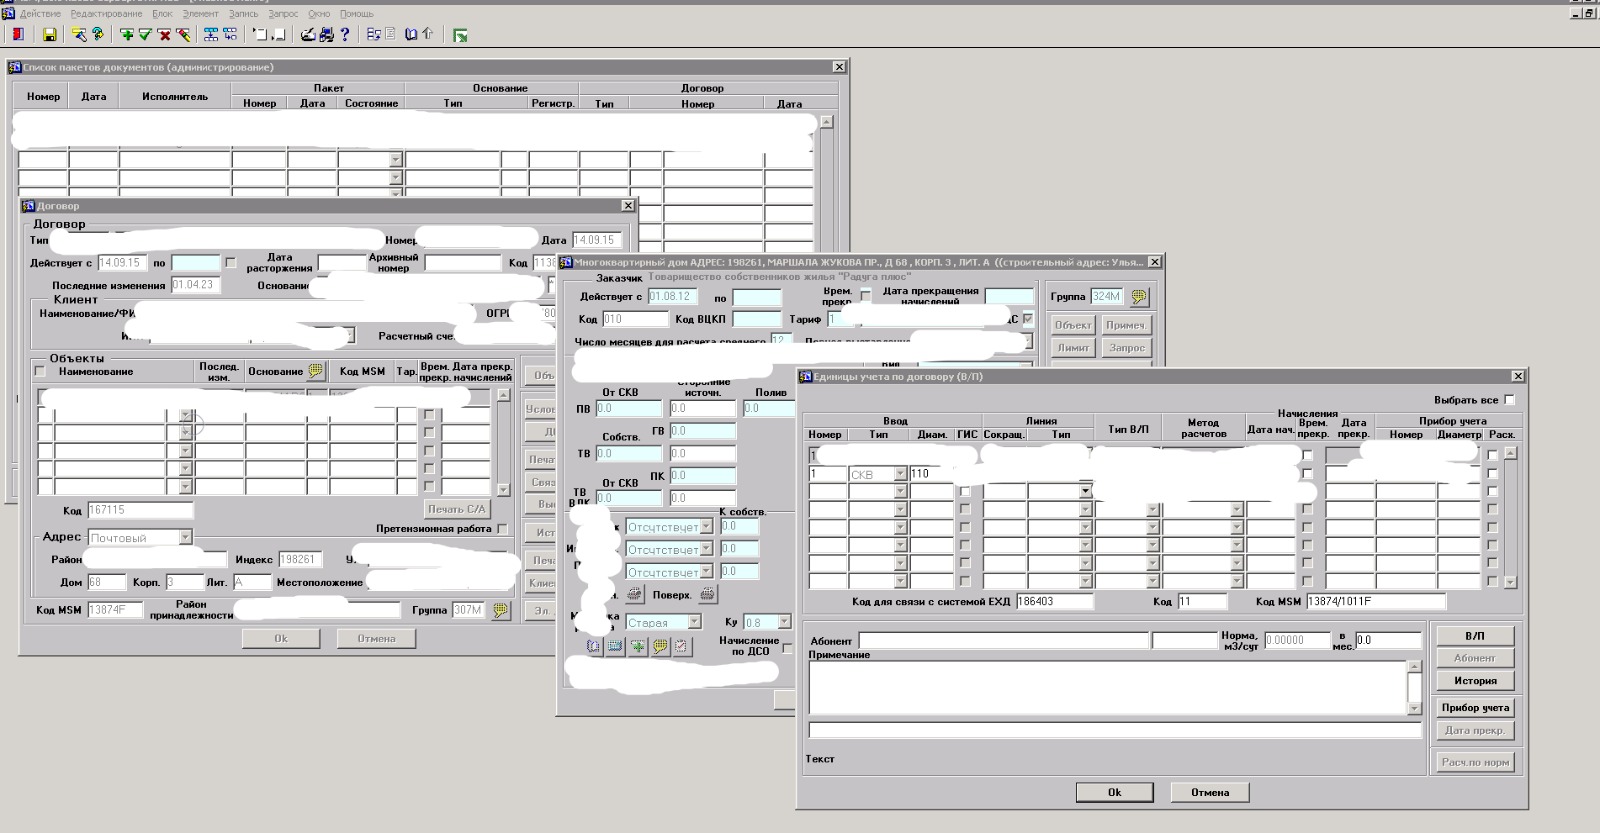Open the Блок menu

162,14
